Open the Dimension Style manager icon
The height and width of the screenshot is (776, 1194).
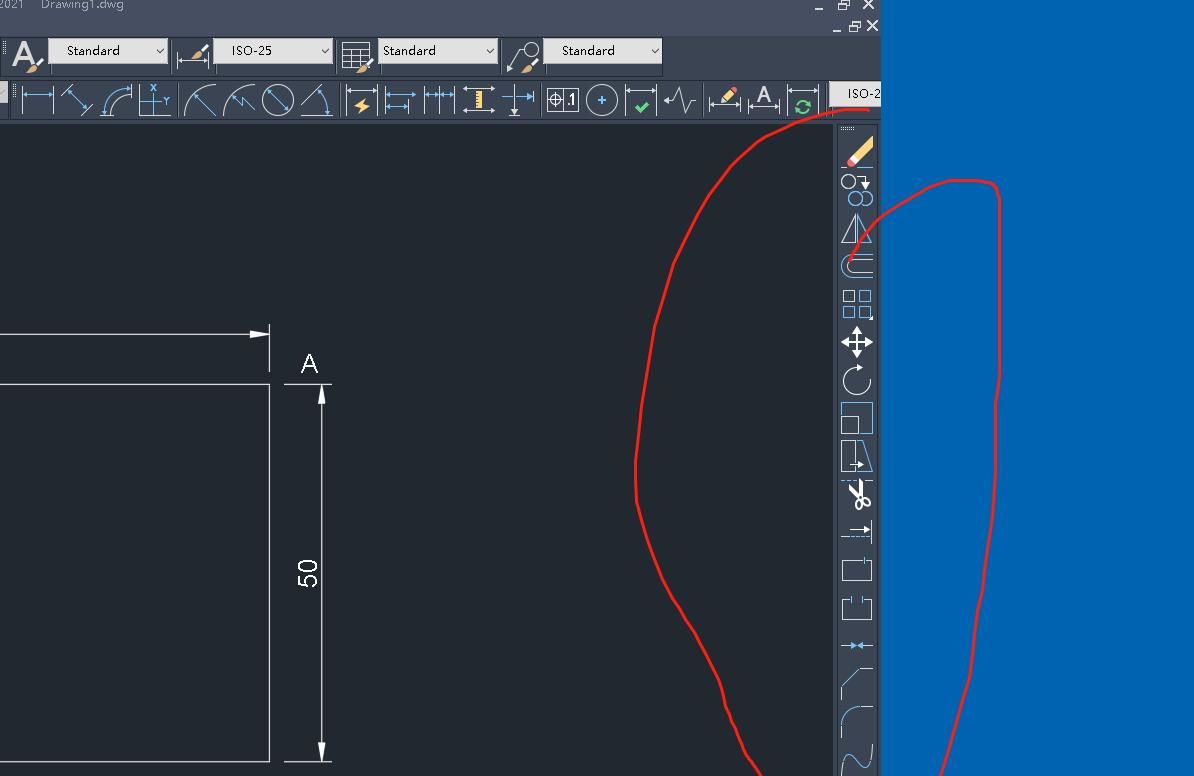tap(193, 56)
